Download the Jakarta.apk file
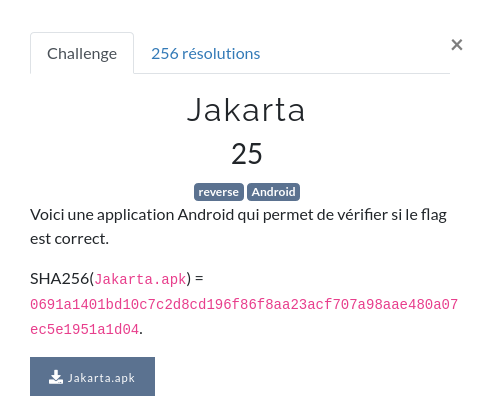 pos(92,376)
